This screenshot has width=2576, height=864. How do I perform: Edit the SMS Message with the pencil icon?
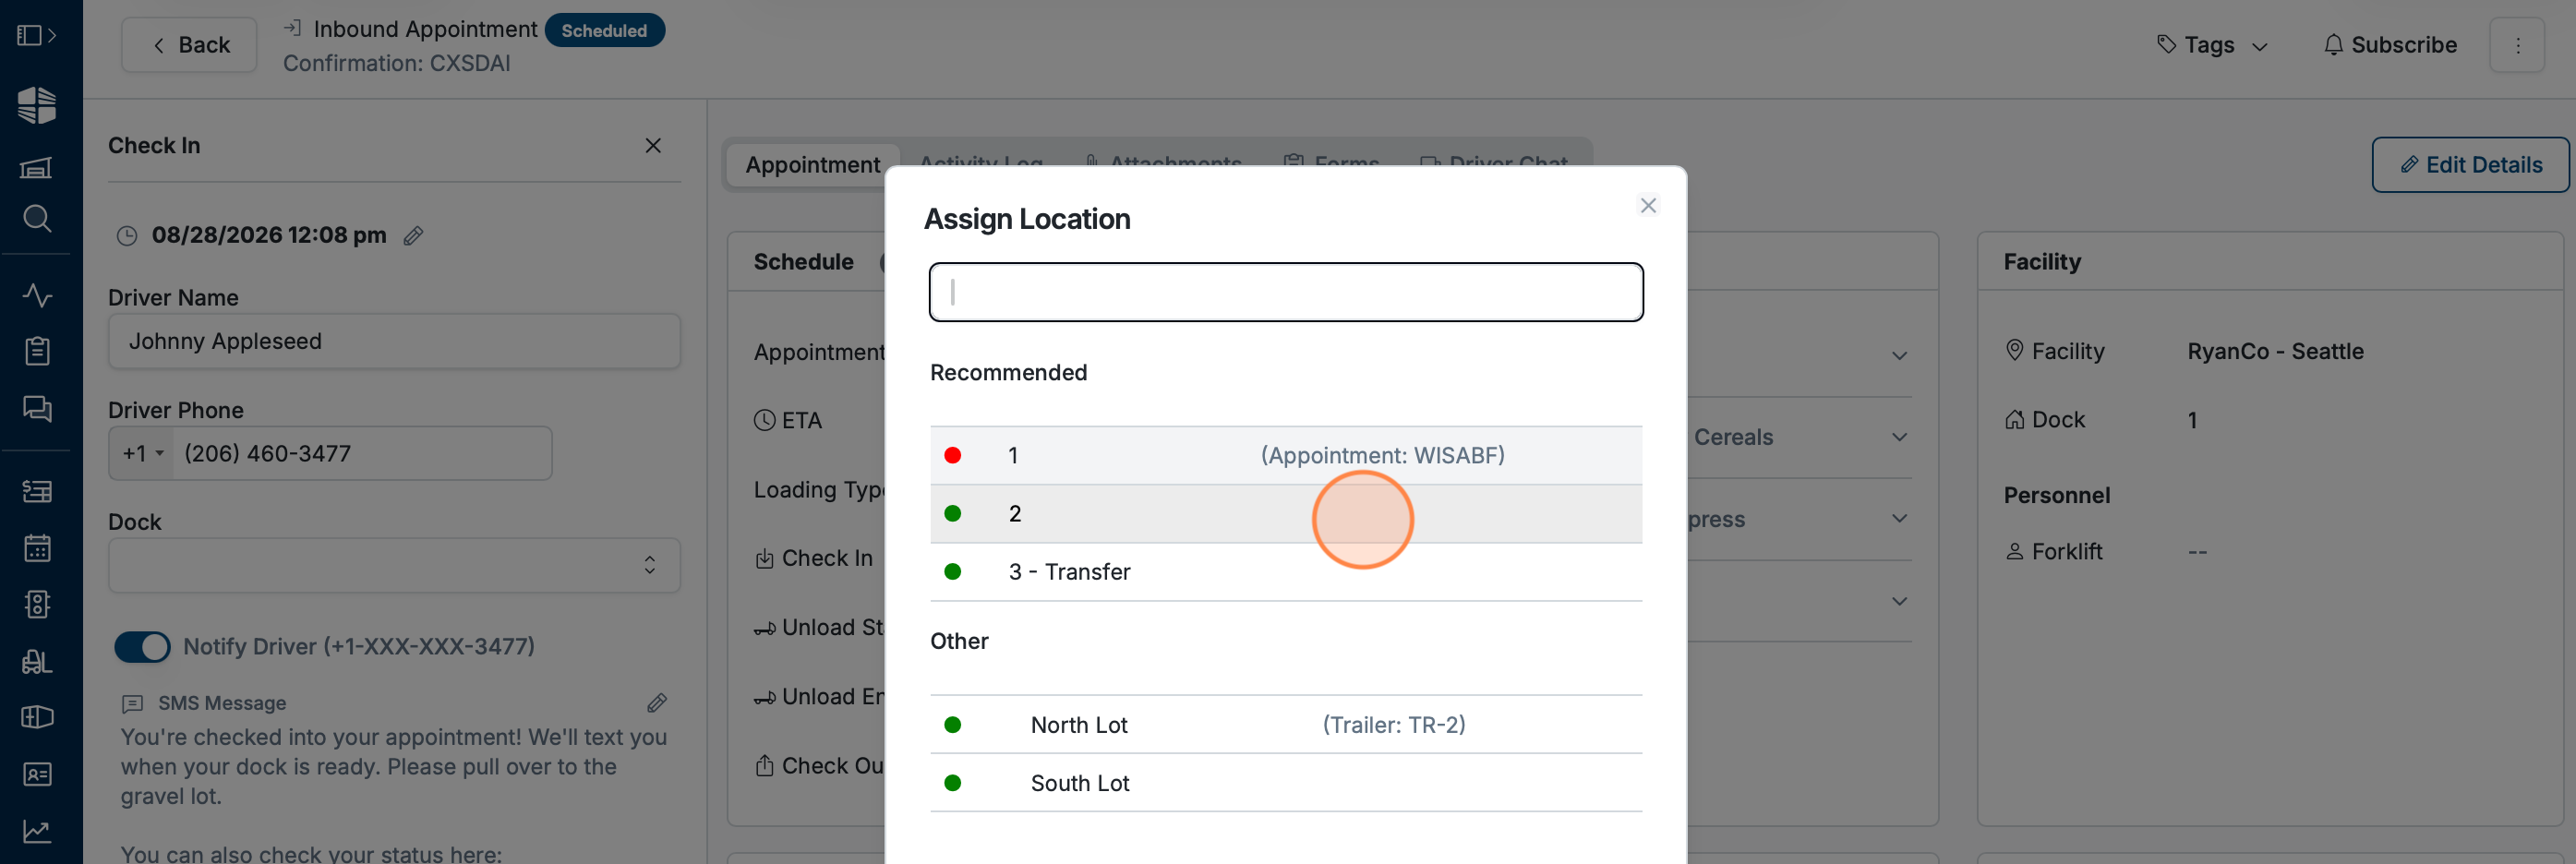coord(657,703)
